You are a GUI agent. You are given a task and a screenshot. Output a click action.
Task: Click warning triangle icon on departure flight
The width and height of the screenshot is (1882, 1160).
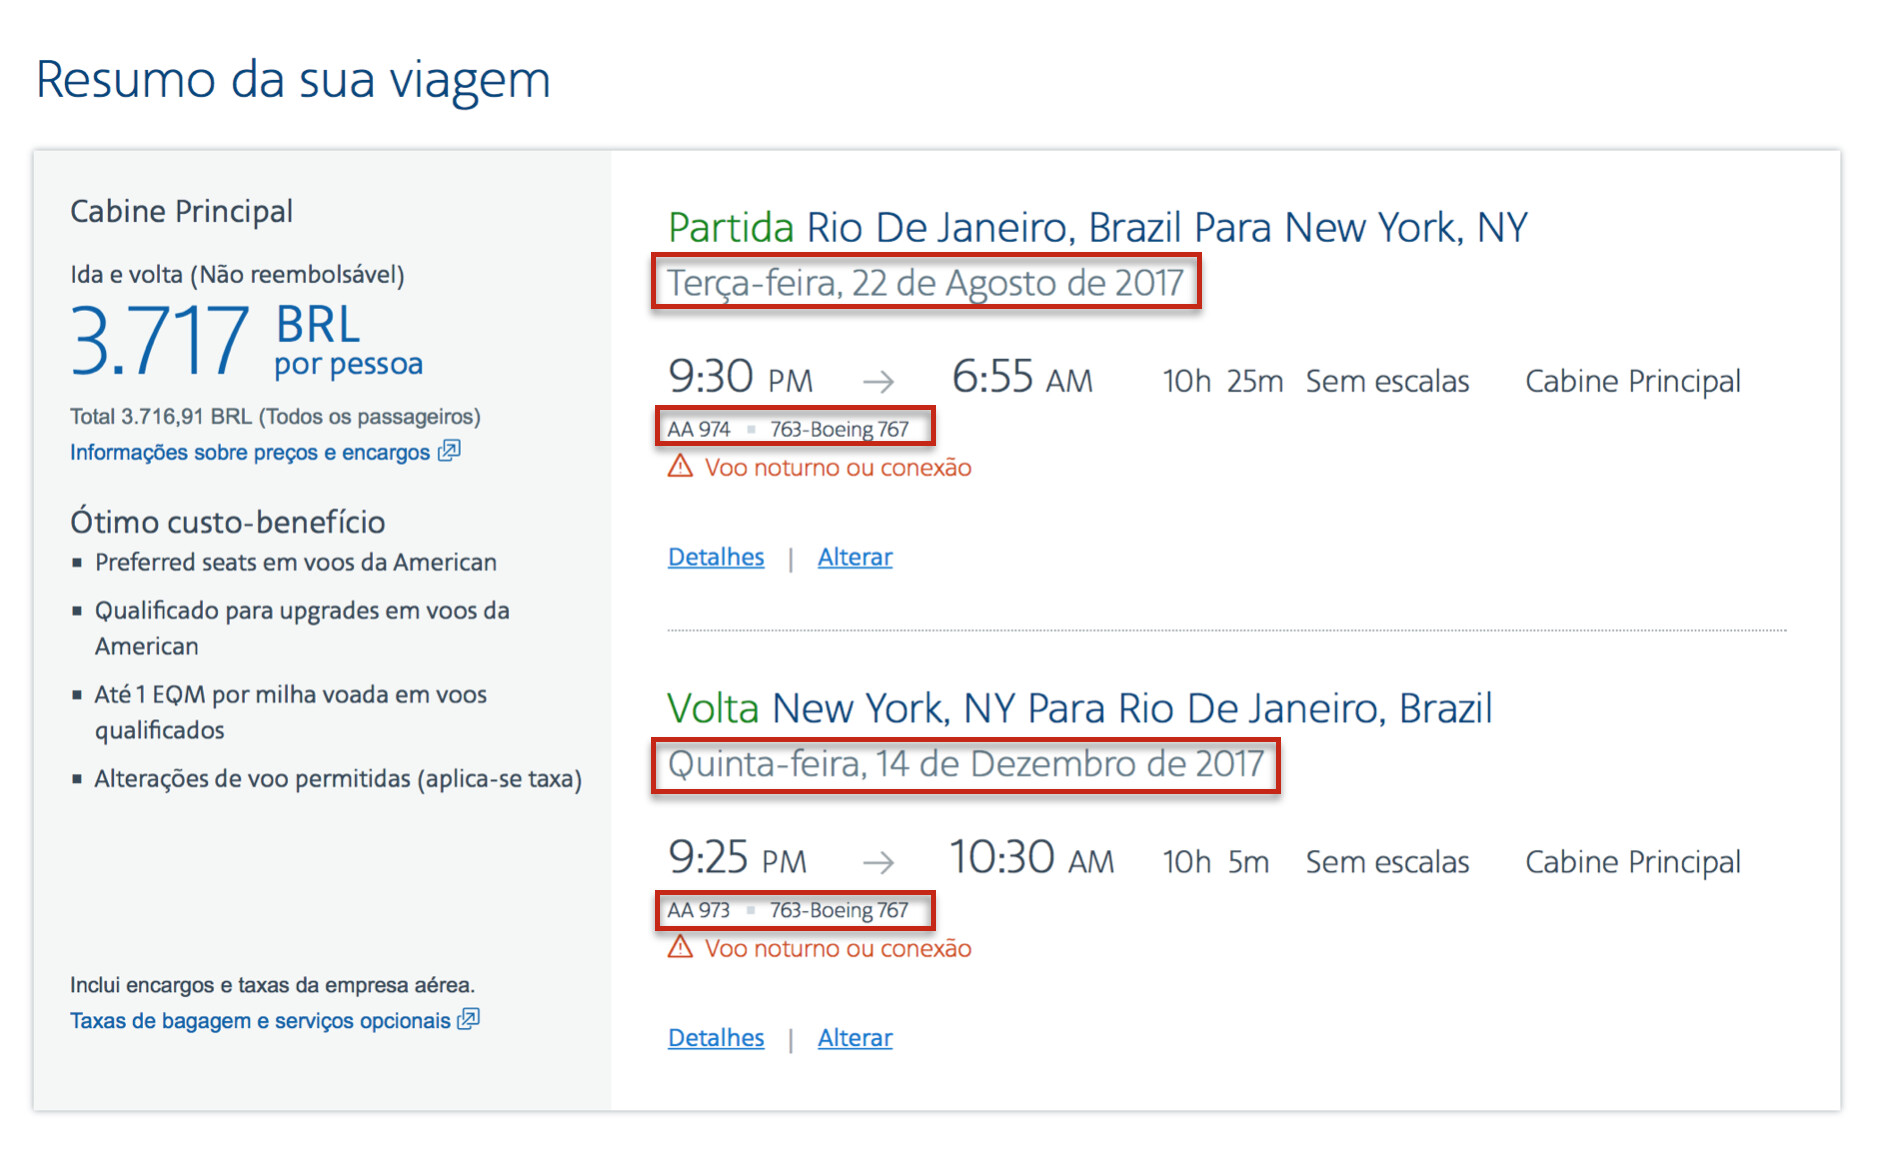(681, 466)
